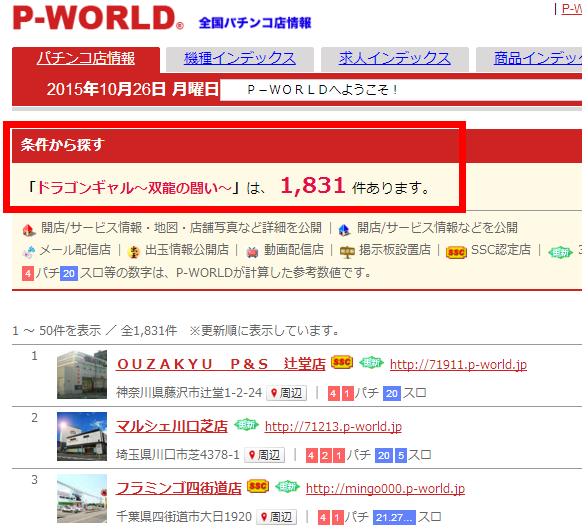This screenshot has height=526, width=582.
Task: Click the 掲示板設置店 signboard icon
Action: [x=347, y=252]
